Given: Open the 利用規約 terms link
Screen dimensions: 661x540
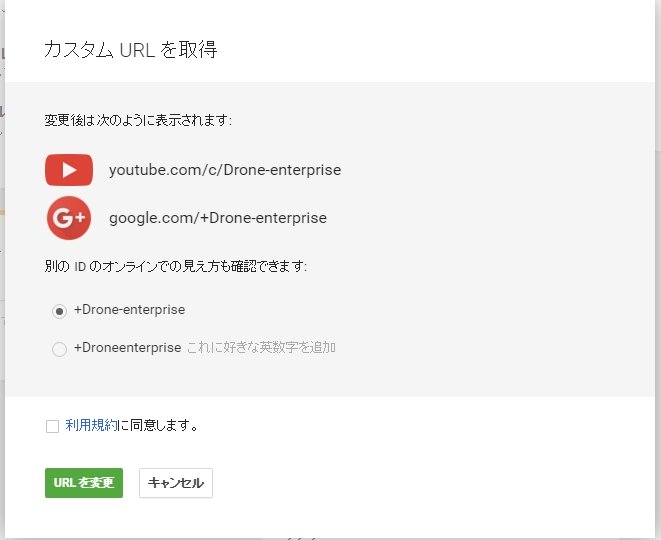Looking at the screenshot, I should pyautogui.click(x=92, y=425).
